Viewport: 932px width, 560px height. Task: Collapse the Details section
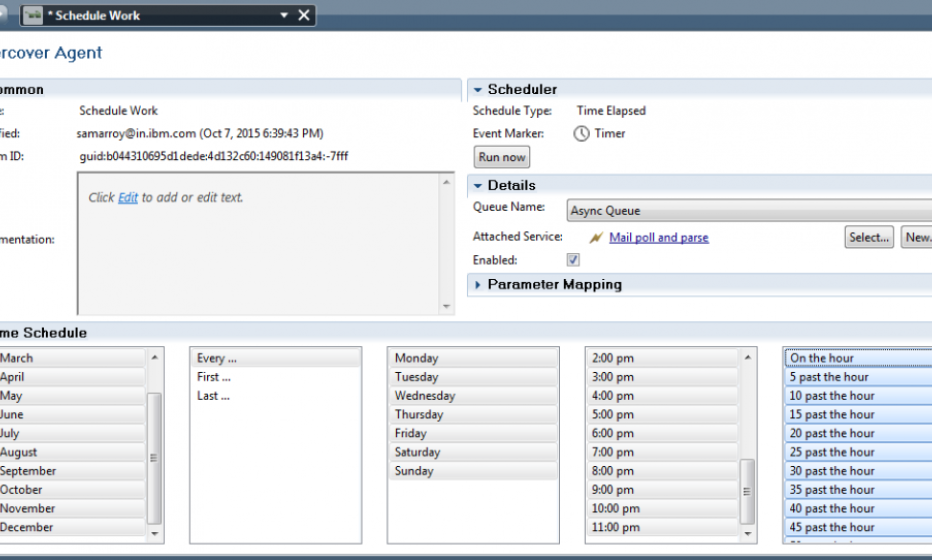[x=478, y=186]
